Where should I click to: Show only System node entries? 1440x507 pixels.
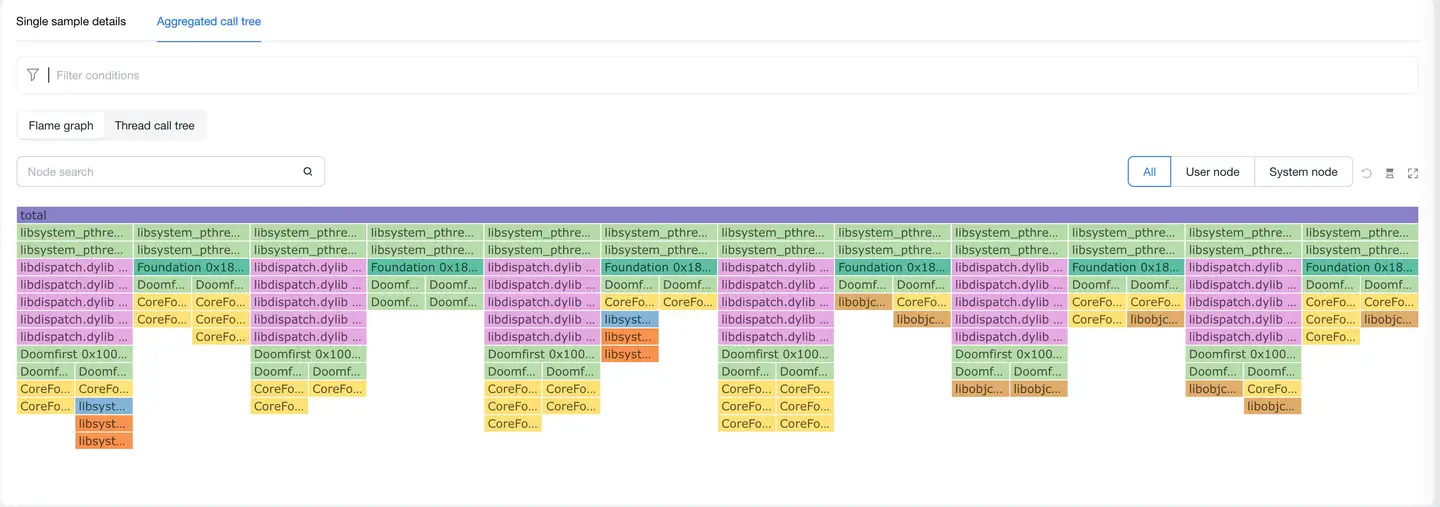click(1303, 172)
